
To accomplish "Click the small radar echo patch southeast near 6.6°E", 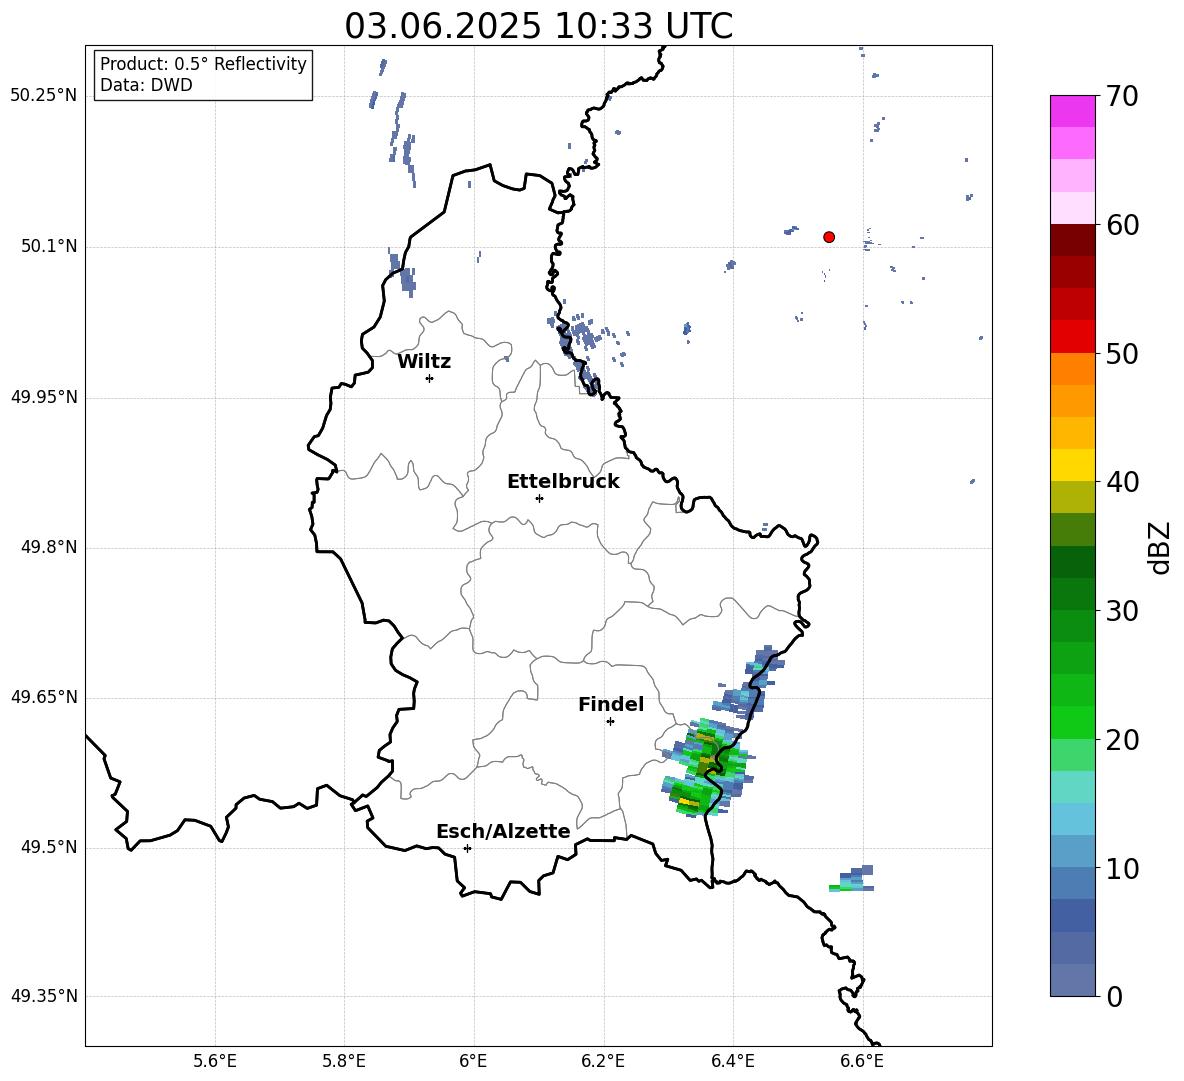I will tap(852, 879).
